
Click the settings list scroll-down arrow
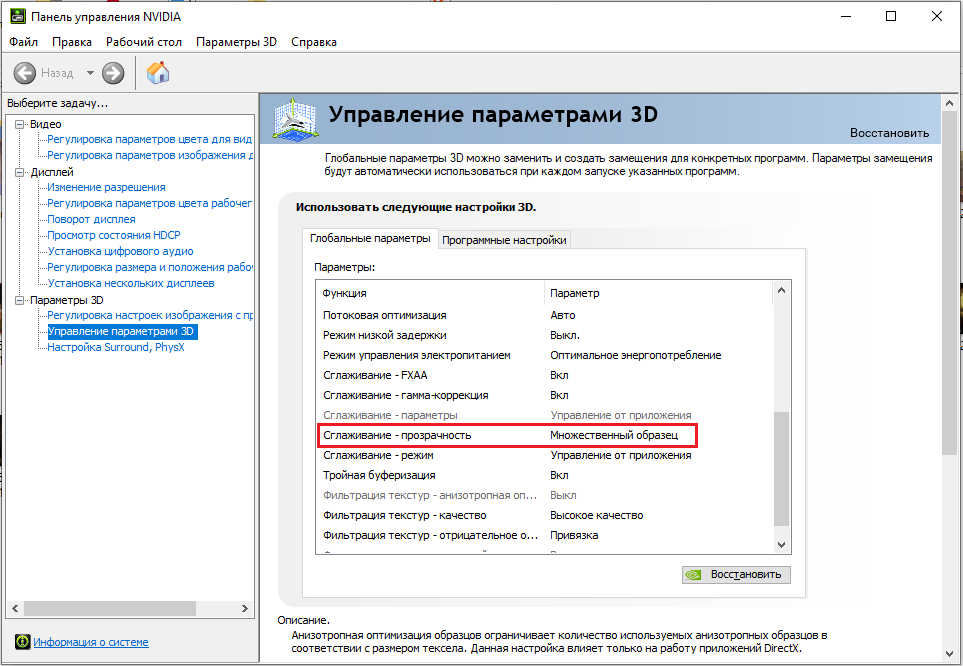click(x=781, y=544)
